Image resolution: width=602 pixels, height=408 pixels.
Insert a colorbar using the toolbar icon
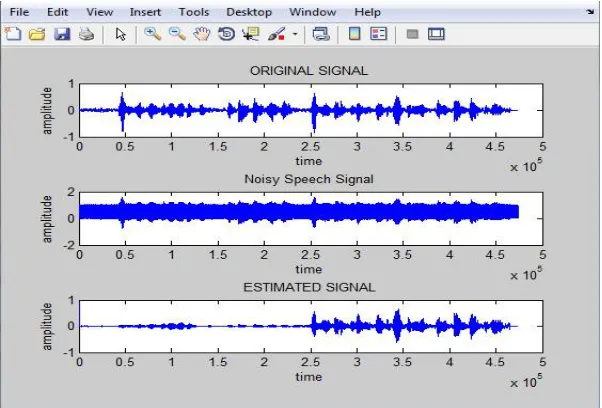point(354,34)
